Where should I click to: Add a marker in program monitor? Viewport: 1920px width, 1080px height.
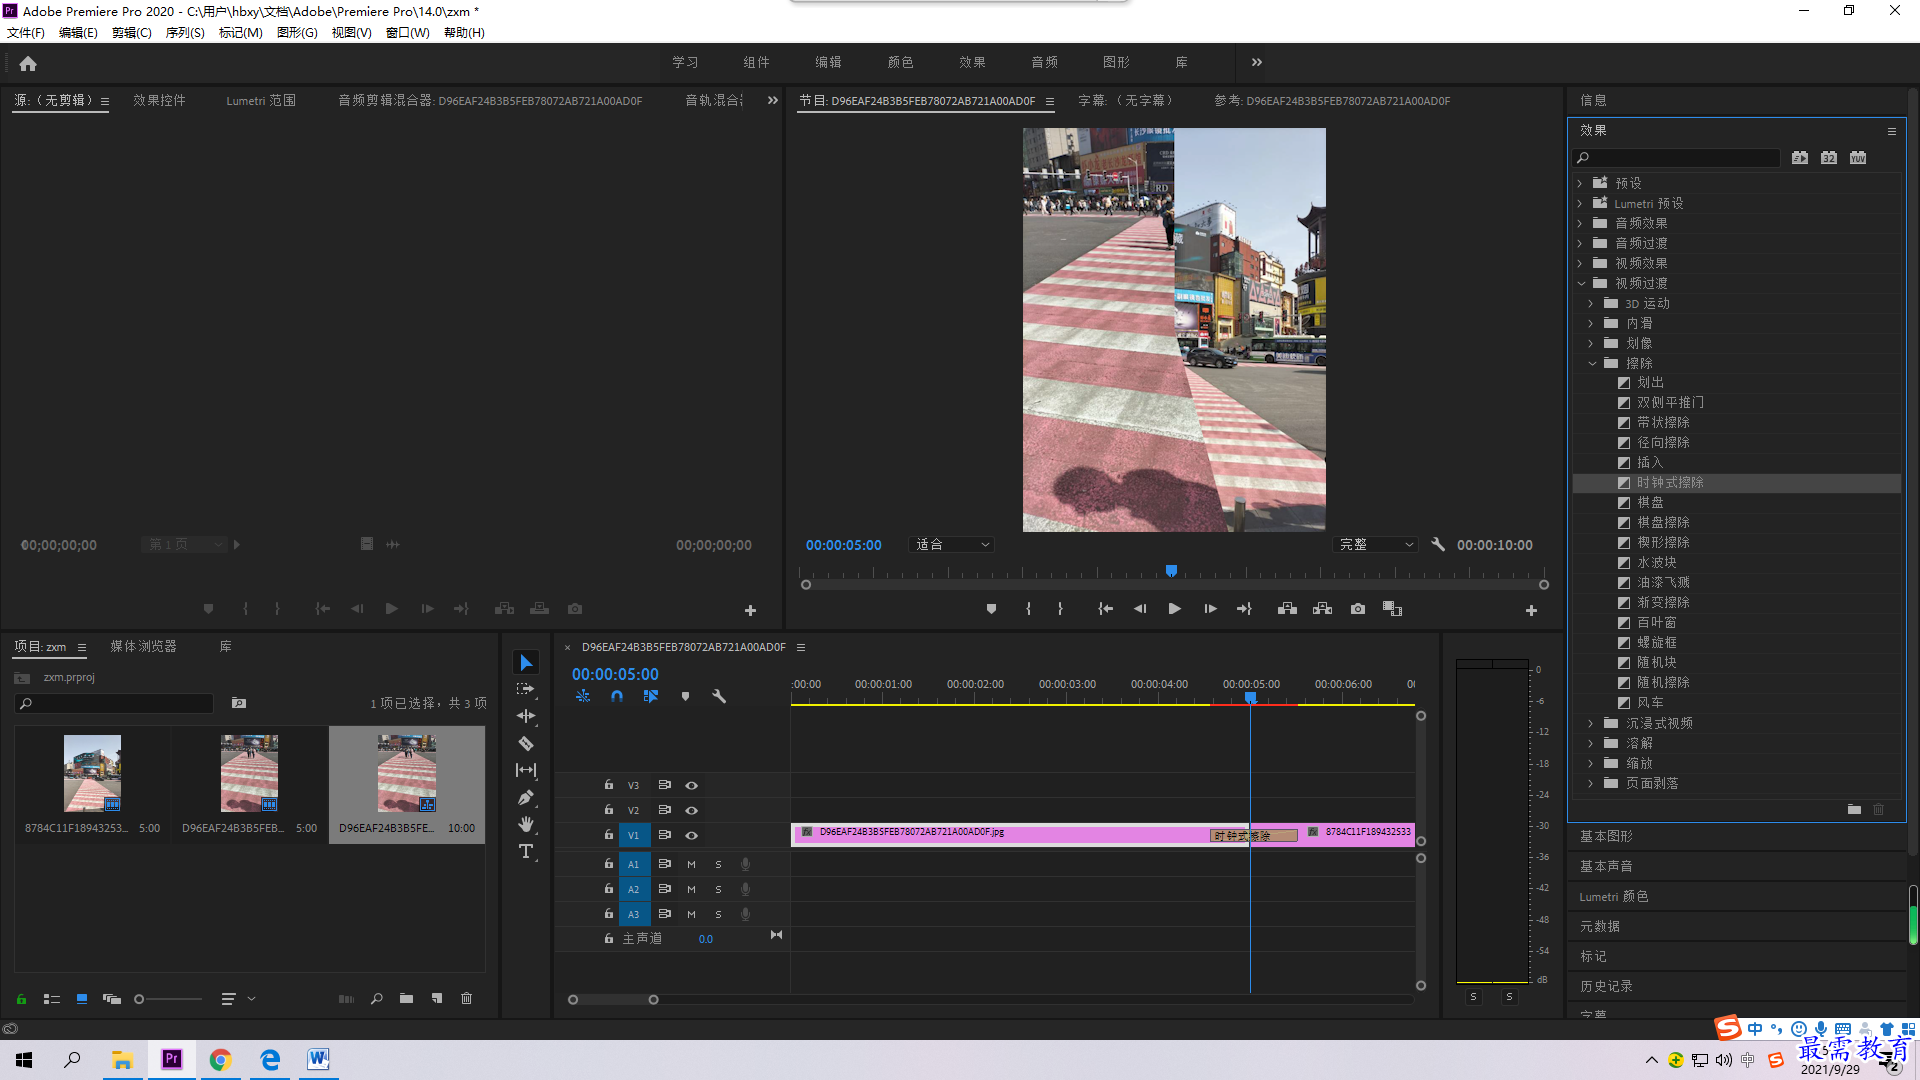pos(991,609)
